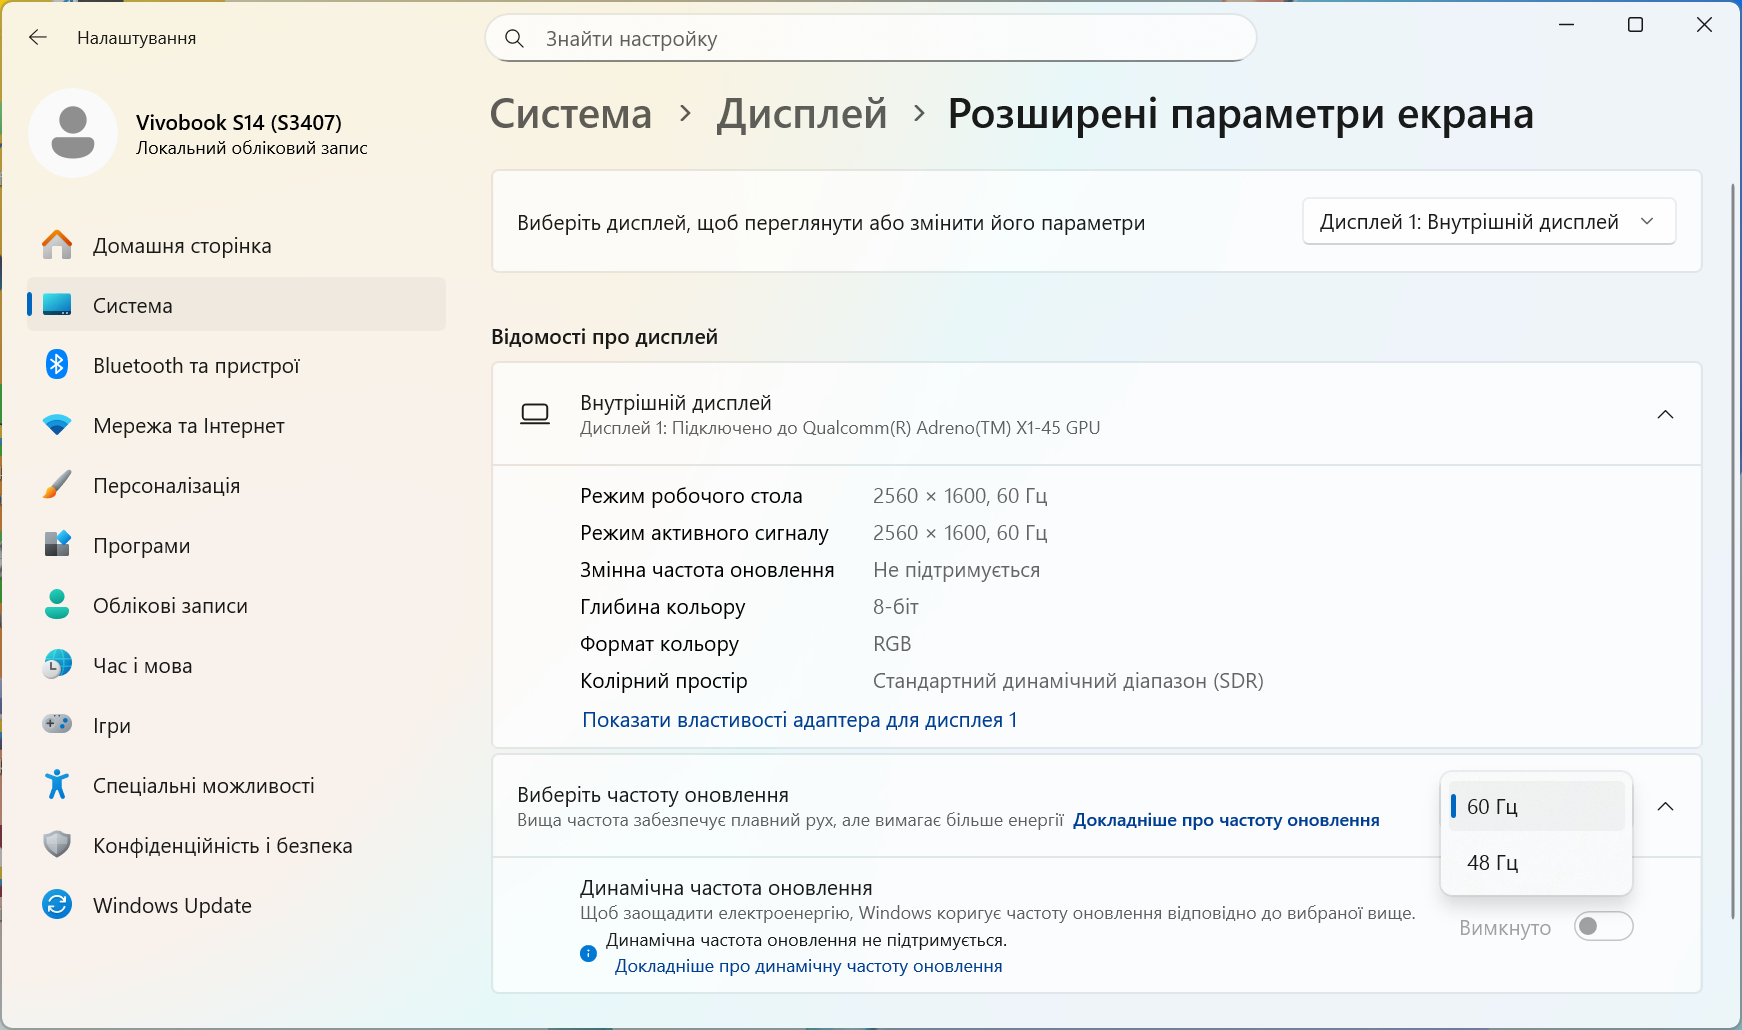Open Докладніше про динамічну частоту оновлення link
Image resolution: width=1742 pixels, height=1030 pixels.
click(808, 966)
